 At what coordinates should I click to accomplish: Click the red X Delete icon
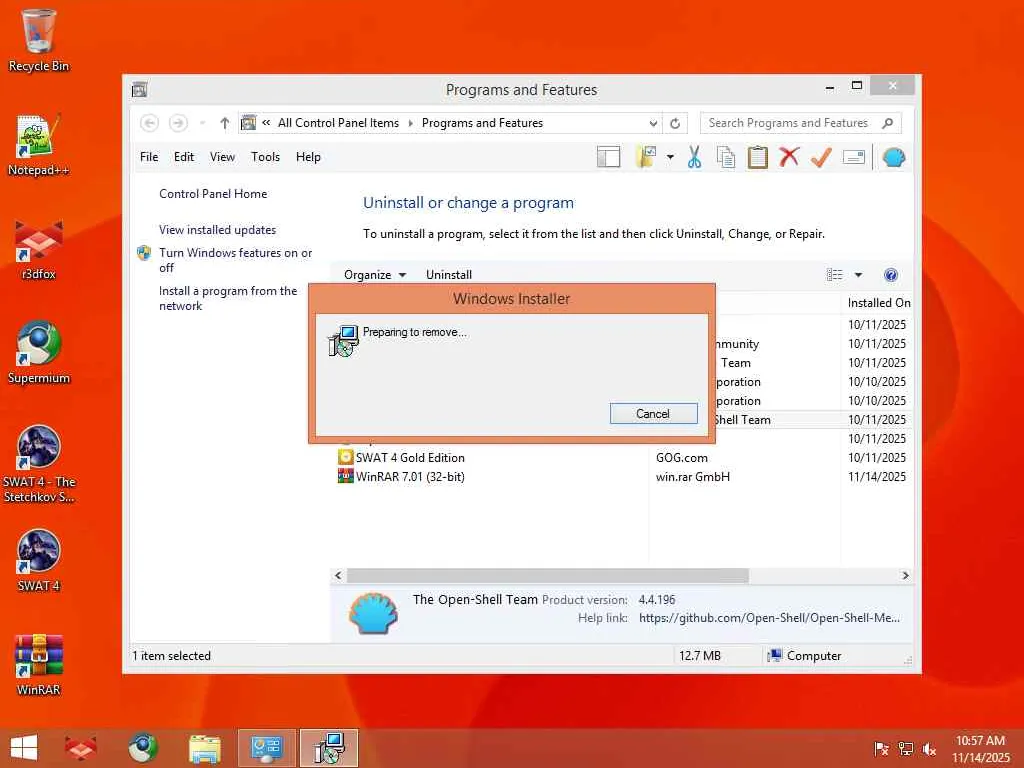pyautogui.click(x=789, y=157)
